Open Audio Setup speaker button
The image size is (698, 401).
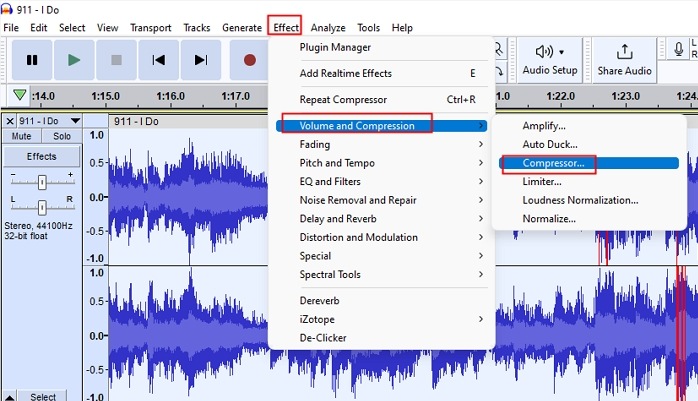click(550, 61)
